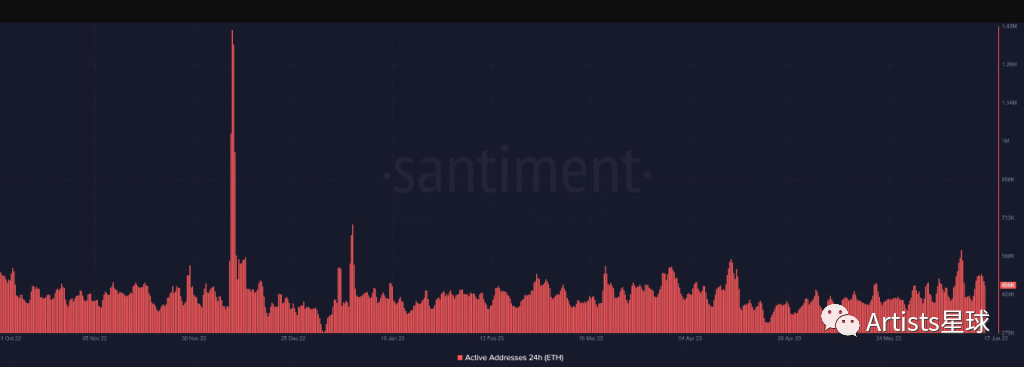The width and height of the screenshot is (1024, 367).
Task: Click the '568K' y-axis value
Action: (1008, 256)
